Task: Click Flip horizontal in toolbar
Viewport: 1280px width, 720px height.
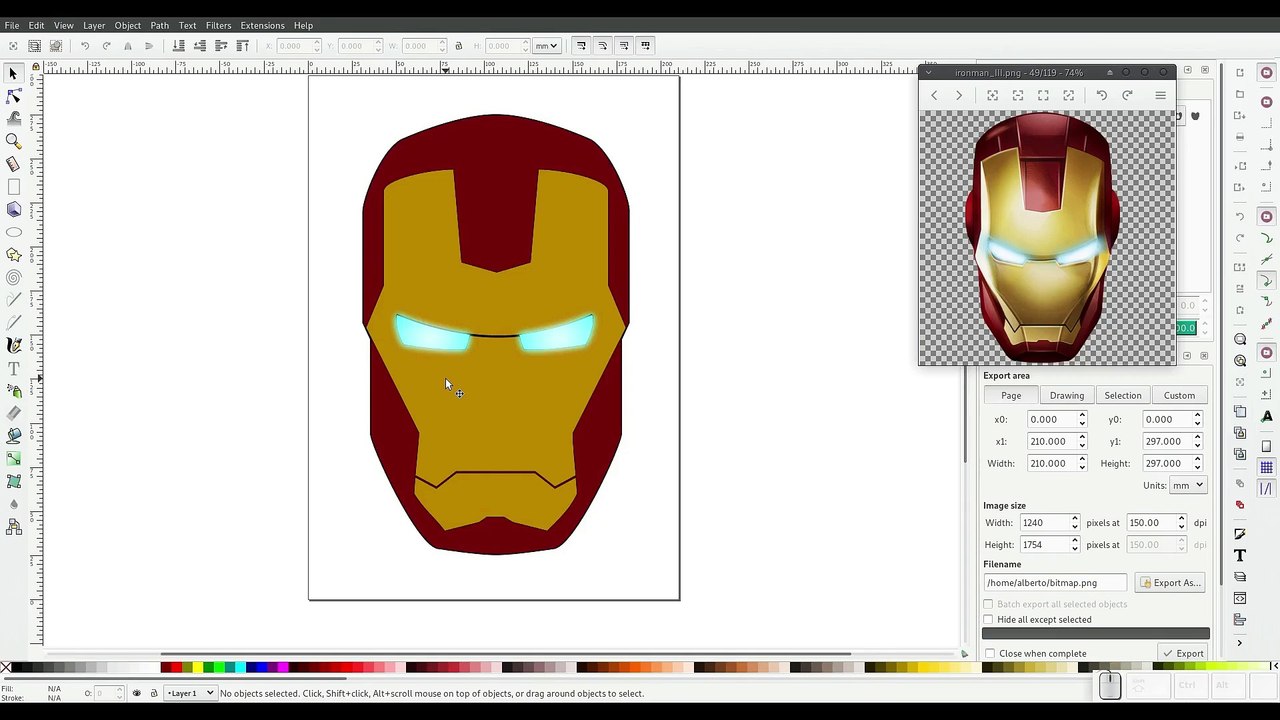Action: [127, 46]
